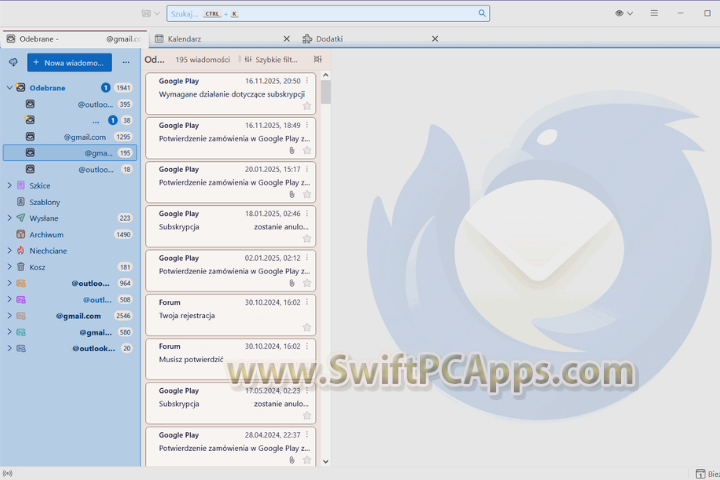This screenshot has height=480, width=720.
Task: Expand the Niechciane folder
Action: click(x=9, y=250)
